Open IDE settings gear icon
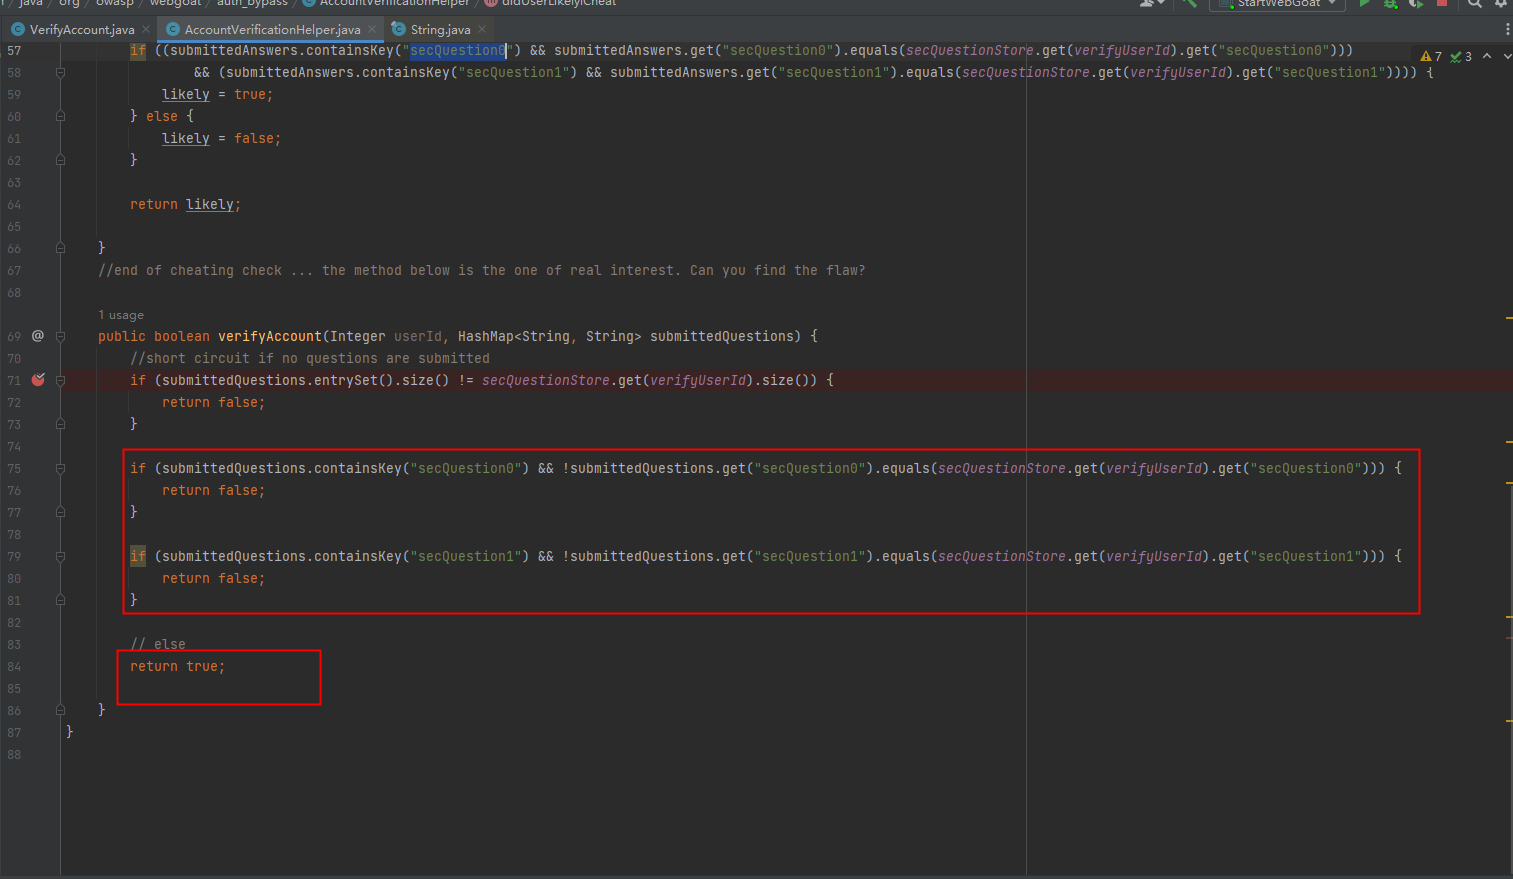This screenshot has height=879, width=1513. click(x=1501, y=4)
